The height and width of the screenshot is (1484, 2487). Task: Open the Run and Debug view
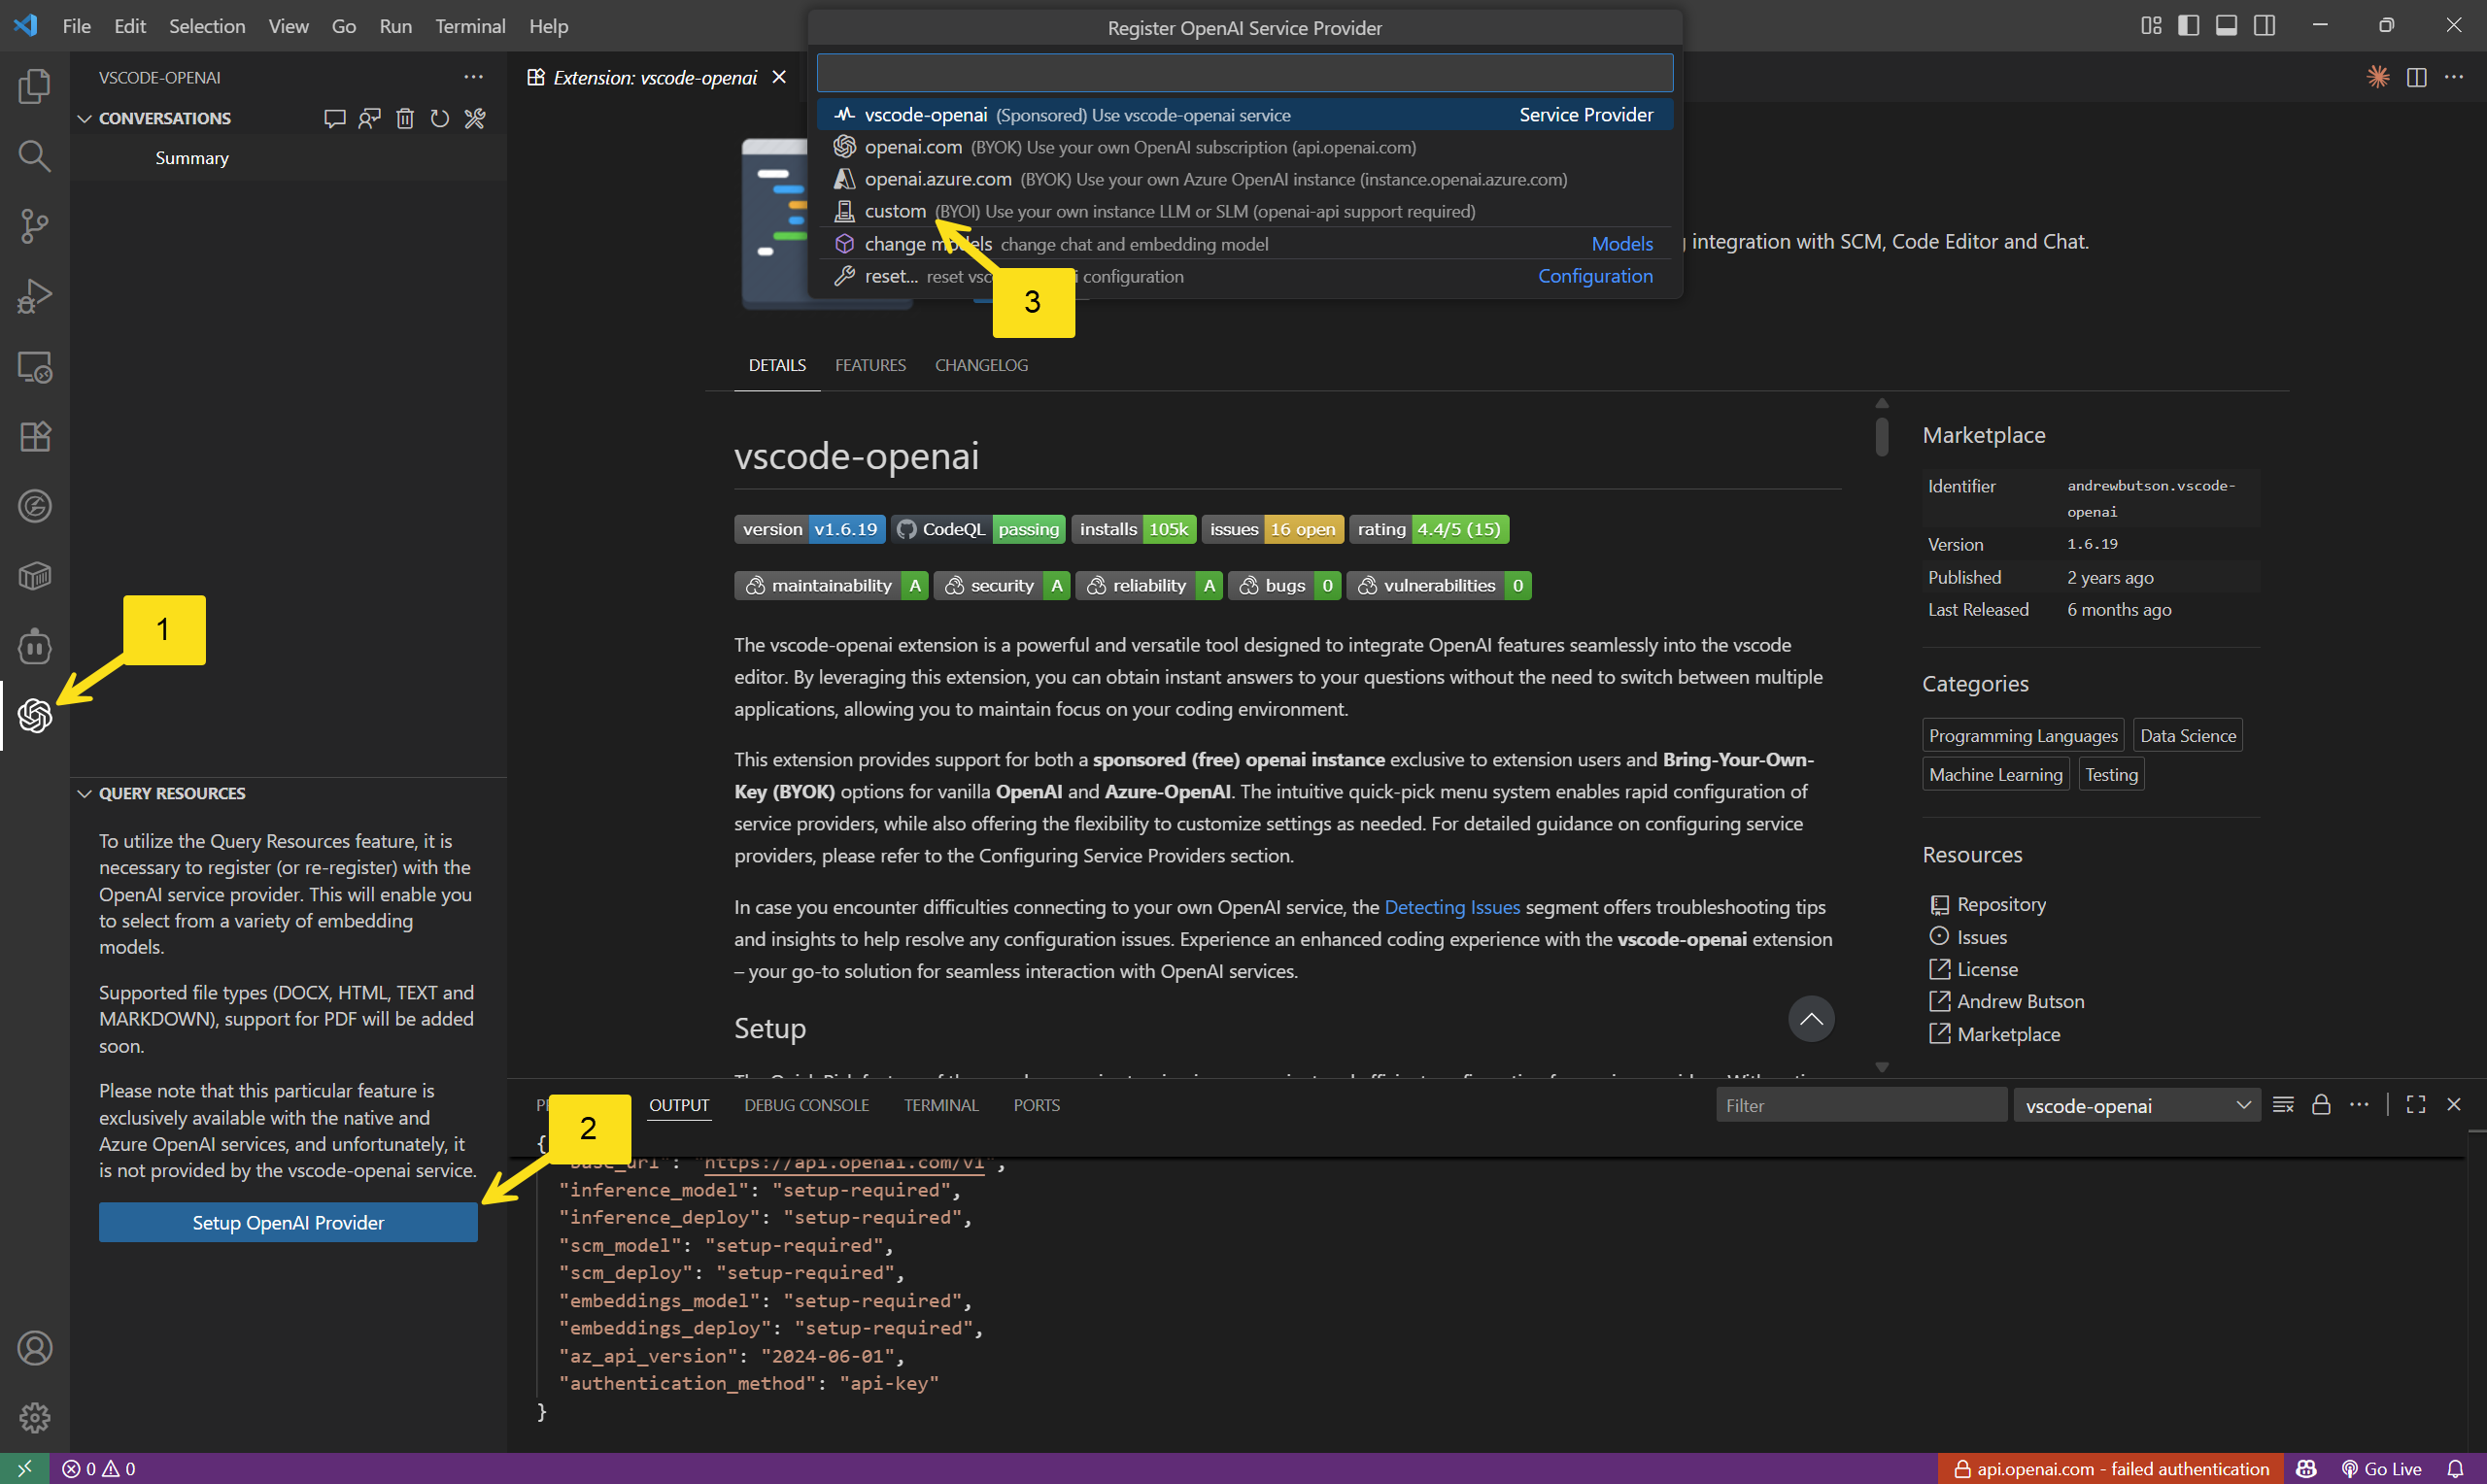tap(35, 296)
